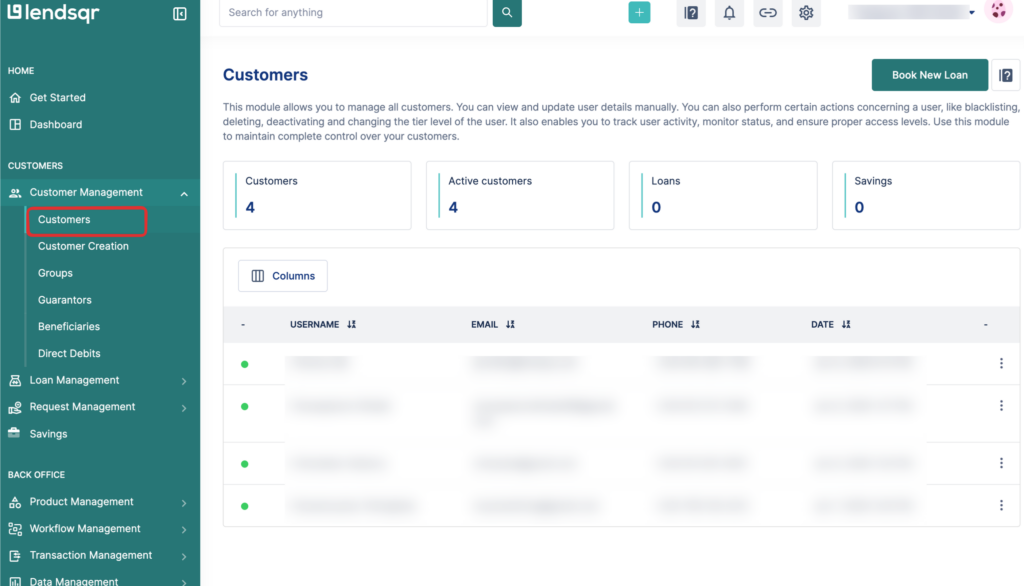Open the documentation icon beside notifications
The height and width of the screenshot is (586, 1024).
point(690,13)
